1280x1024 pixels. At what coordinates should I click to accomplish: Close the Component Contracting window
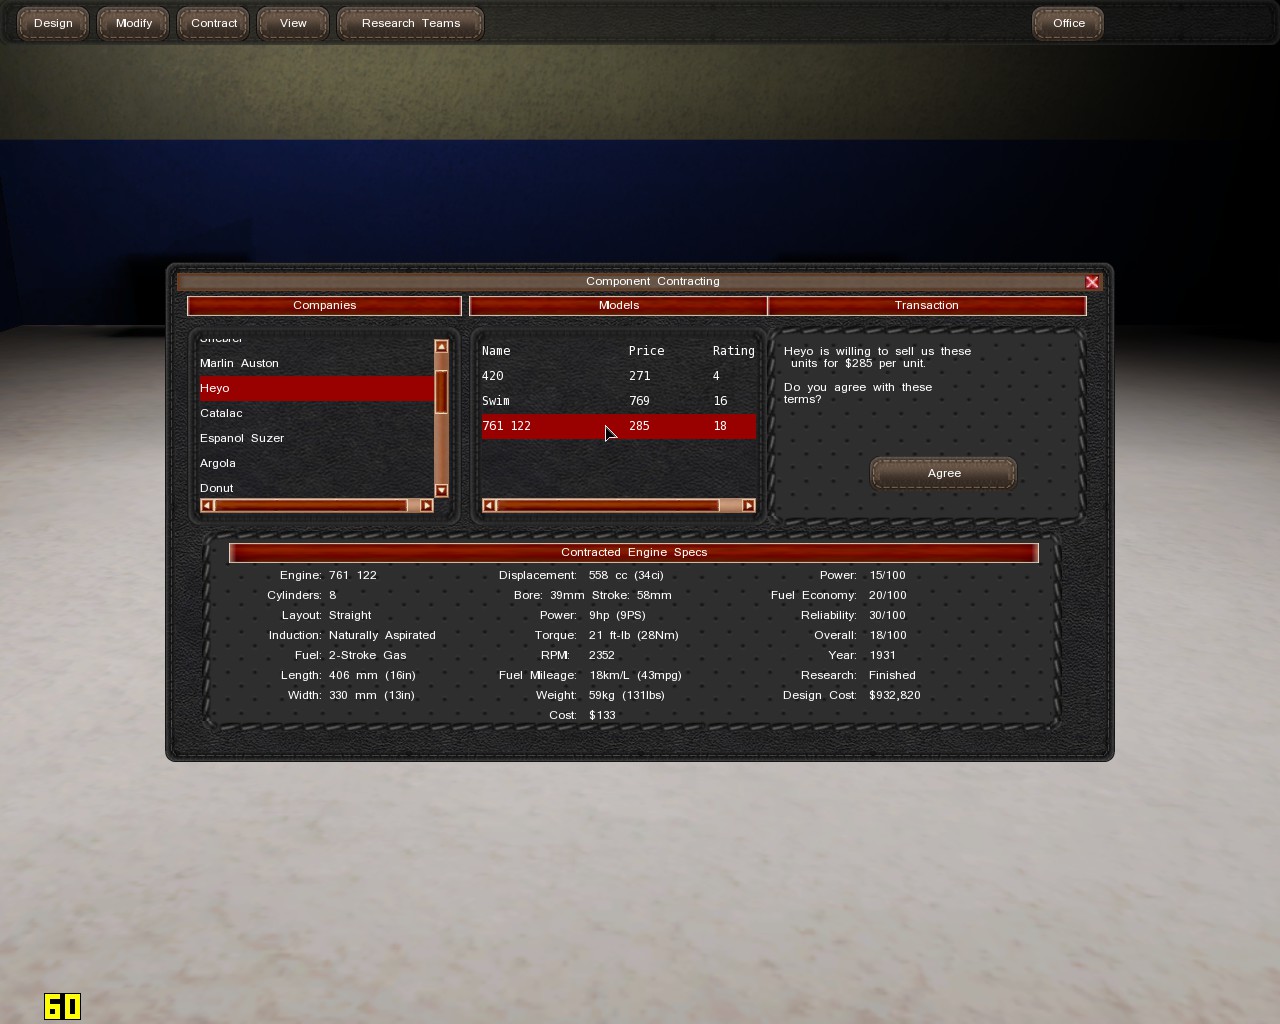coord(1092,282)
